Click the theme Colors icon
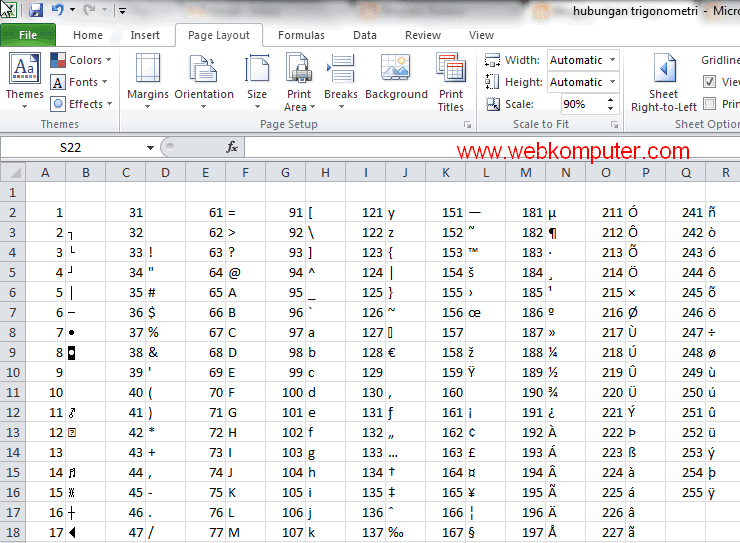 (58, 60)
